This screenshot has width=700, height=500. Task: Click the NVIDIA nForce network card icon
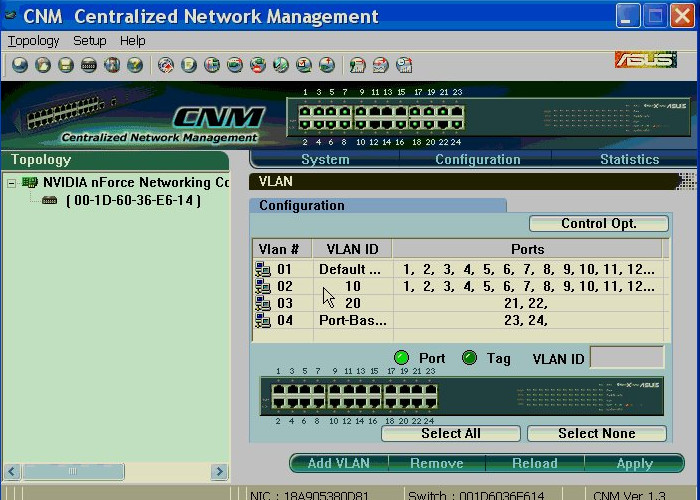[x=30, y=182]
